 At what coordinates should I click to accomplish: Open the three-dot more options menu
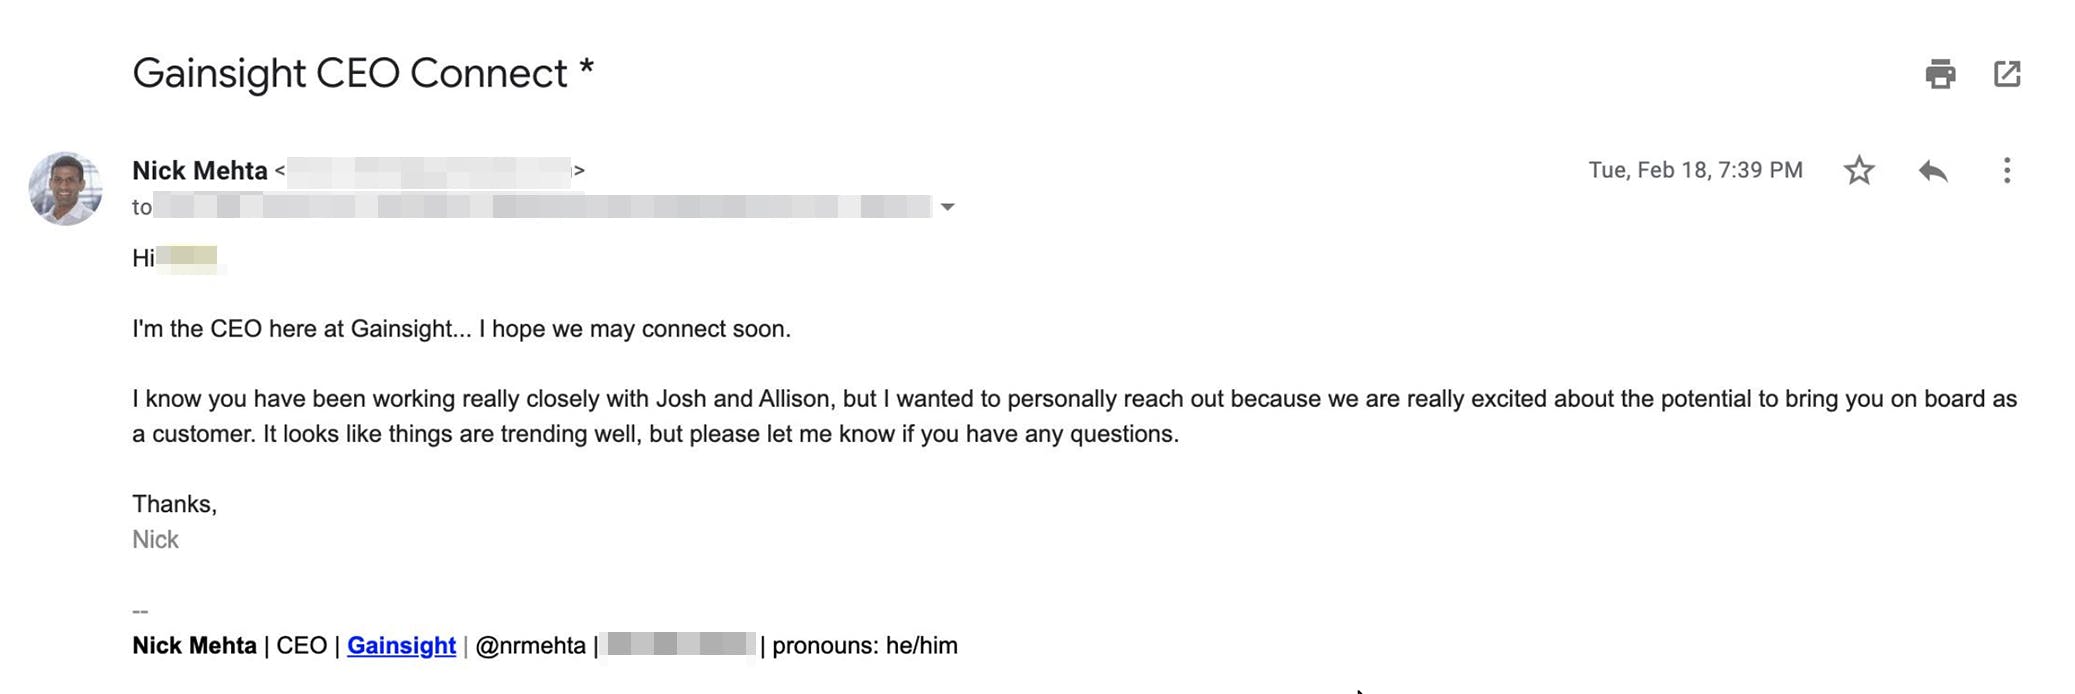coord(2007,170)
